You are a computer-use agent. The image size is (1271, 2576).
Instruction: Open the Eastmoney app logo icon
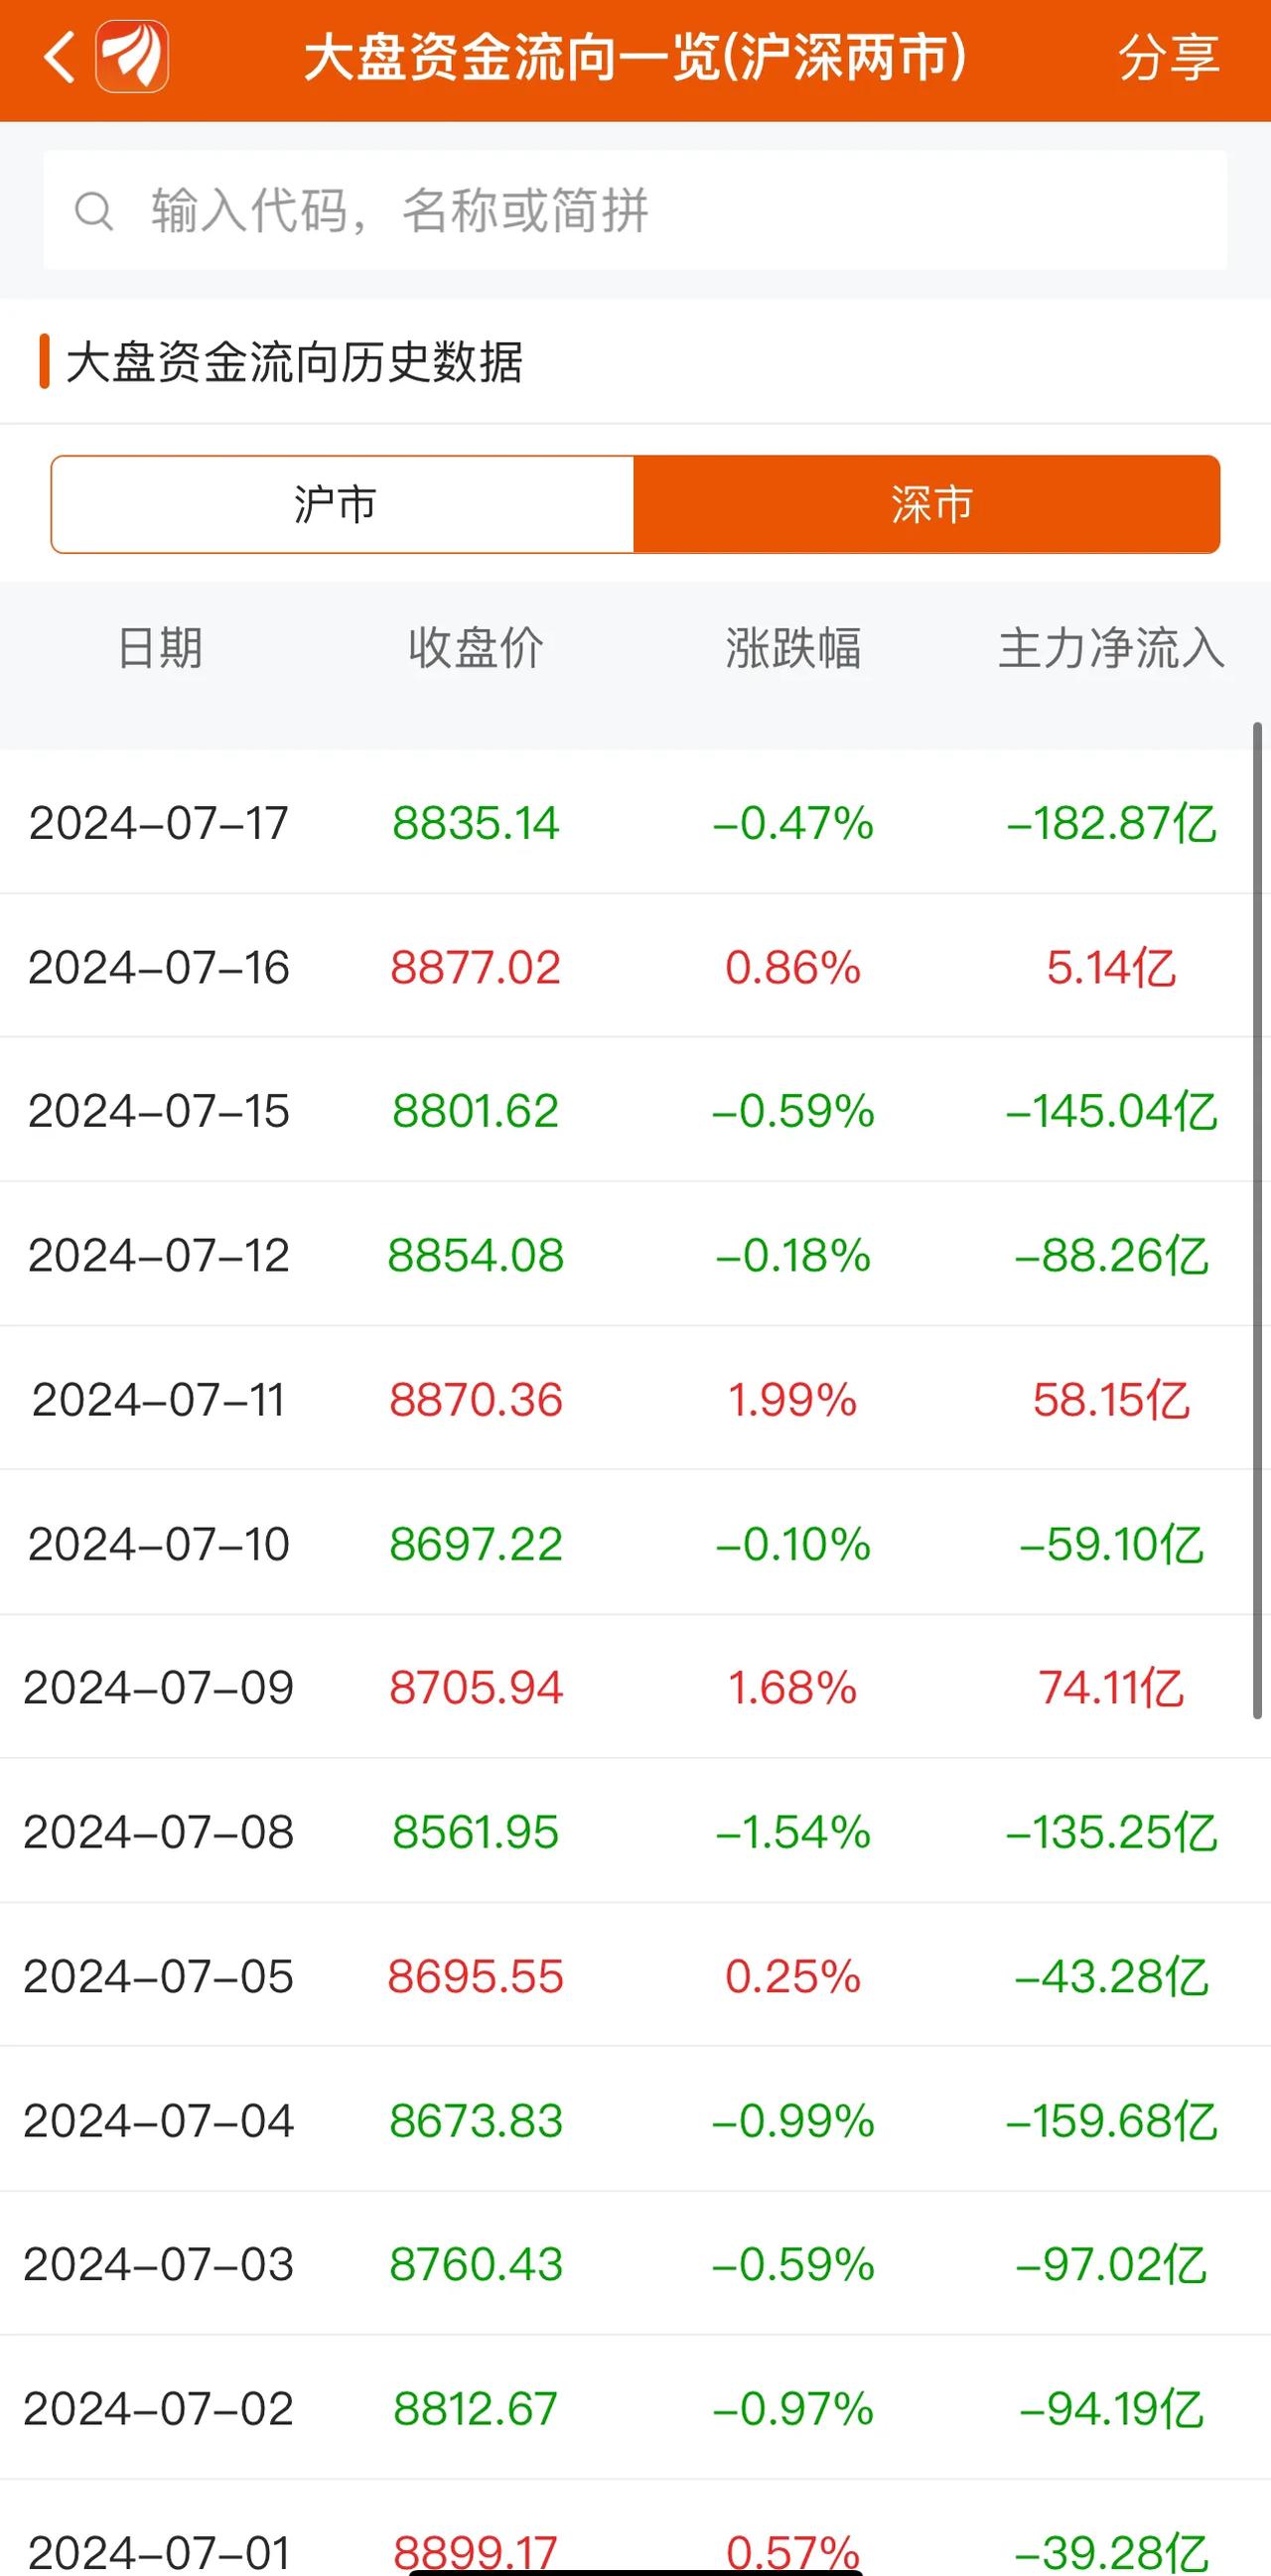click(132, 57)
